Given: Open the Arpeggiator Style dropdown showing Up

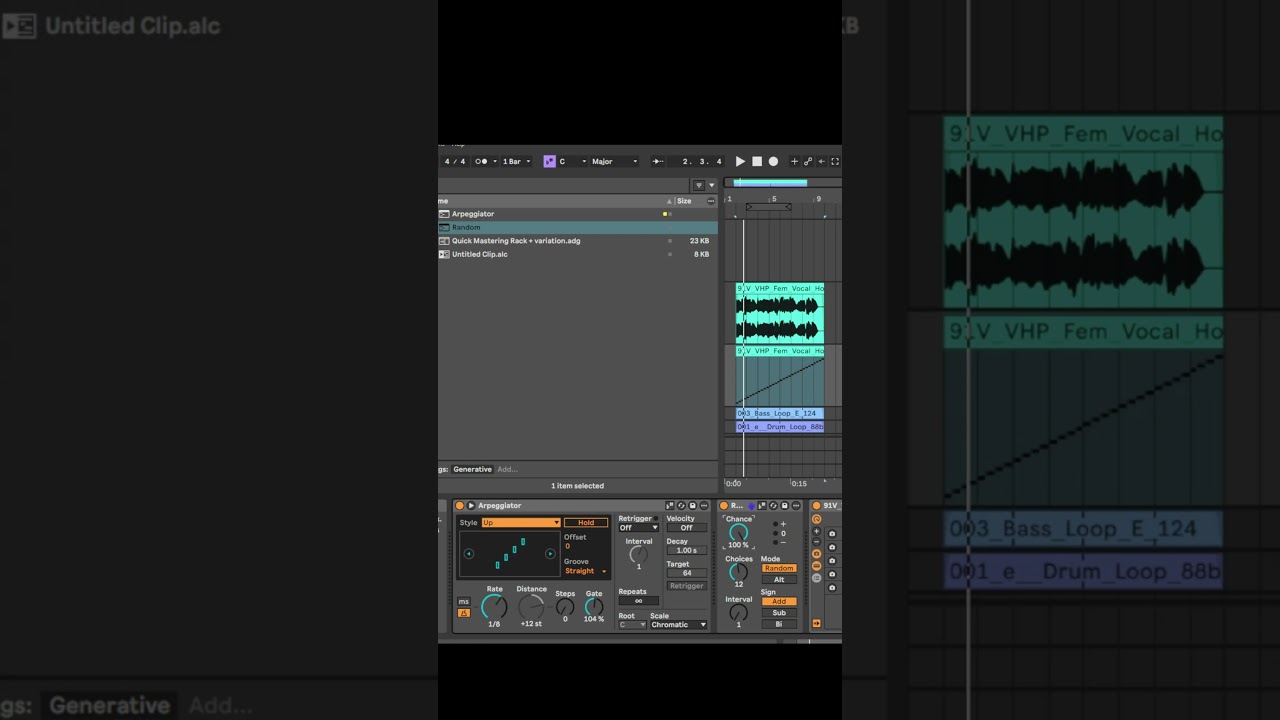Looking at the screenshot, I should (x=520, y=523).
